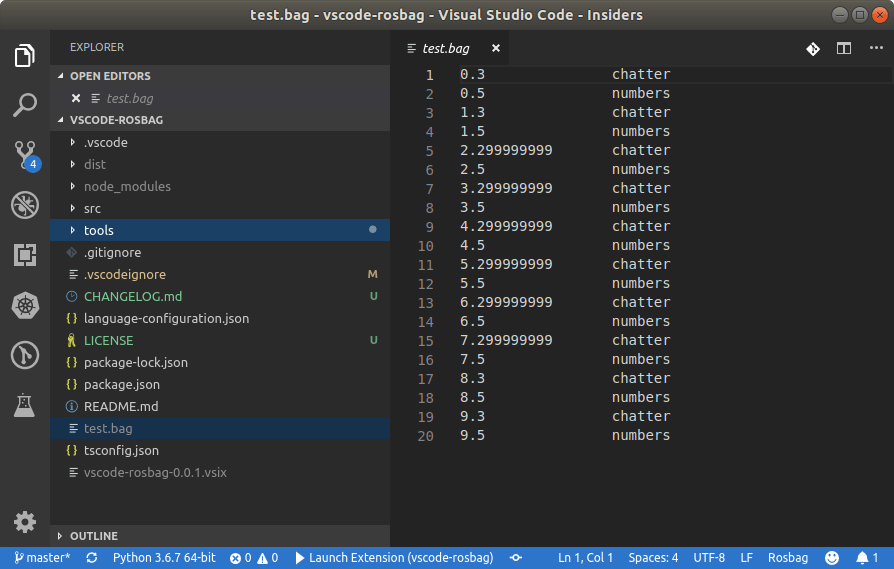Open the Kubernetes helm wheel icon
Image resolution: width=894 pixels, height=569 pixels.
tap(25, 305)
